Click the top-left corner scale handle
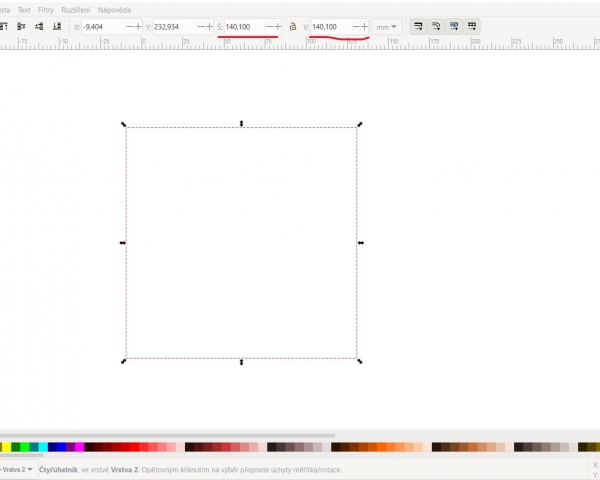The width and height of the screenshot is (600, 480). (124, 125)
